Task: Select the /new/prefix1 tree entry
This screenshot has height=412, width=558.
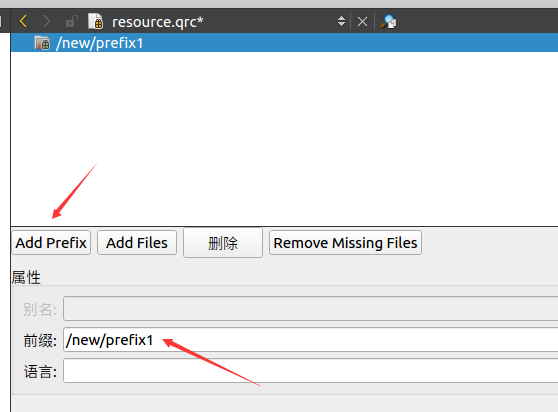Action: [x=284, y=43]
